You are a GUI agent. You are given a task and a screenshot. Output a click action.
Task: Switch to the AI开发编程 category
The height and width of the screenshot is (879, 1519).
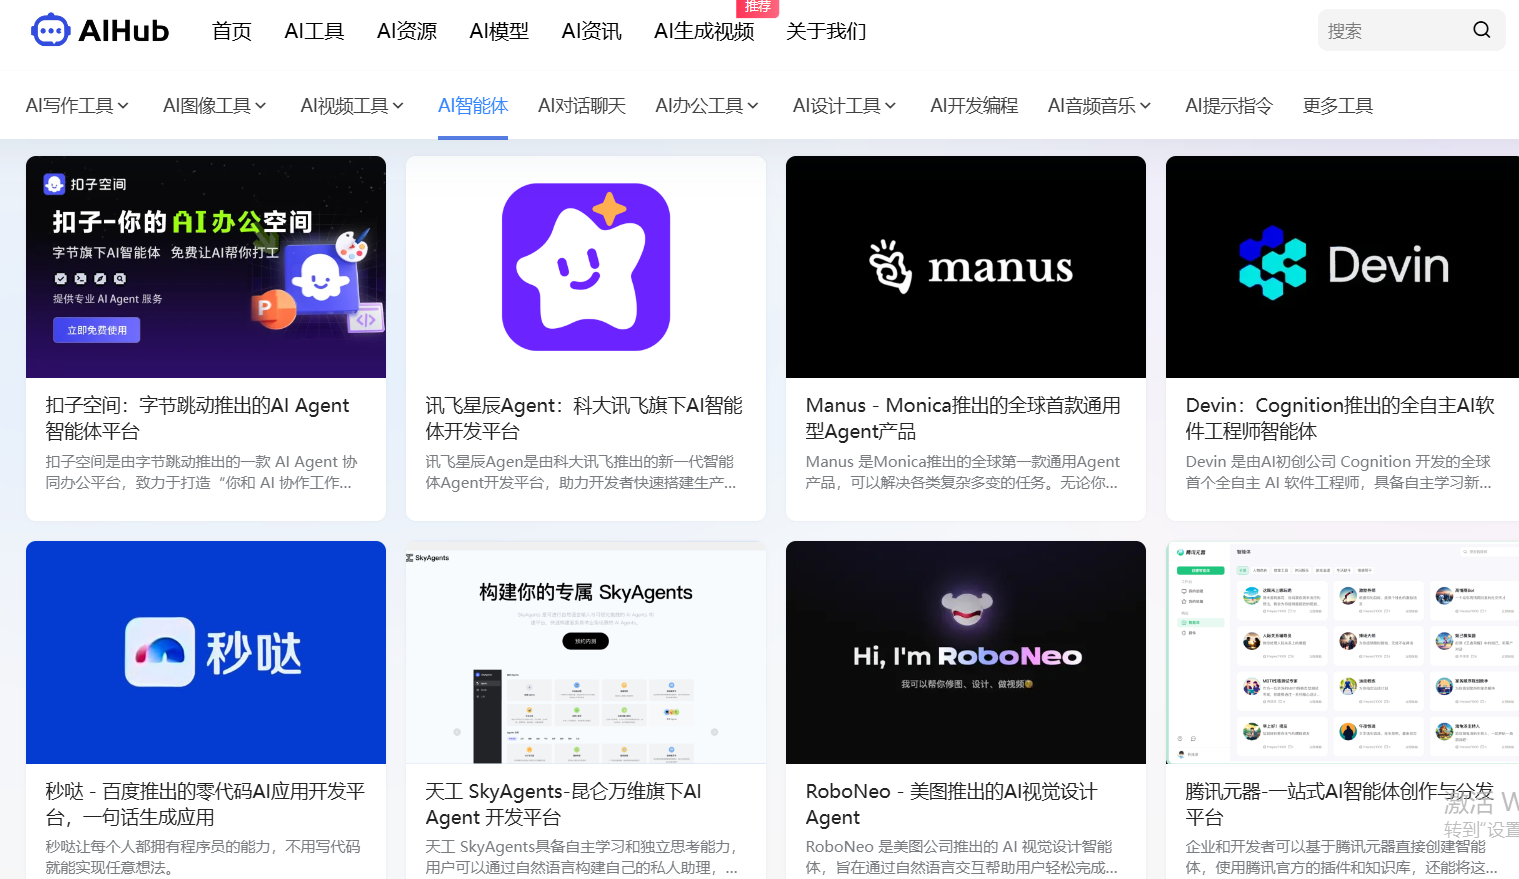click(x=974, y=106)
